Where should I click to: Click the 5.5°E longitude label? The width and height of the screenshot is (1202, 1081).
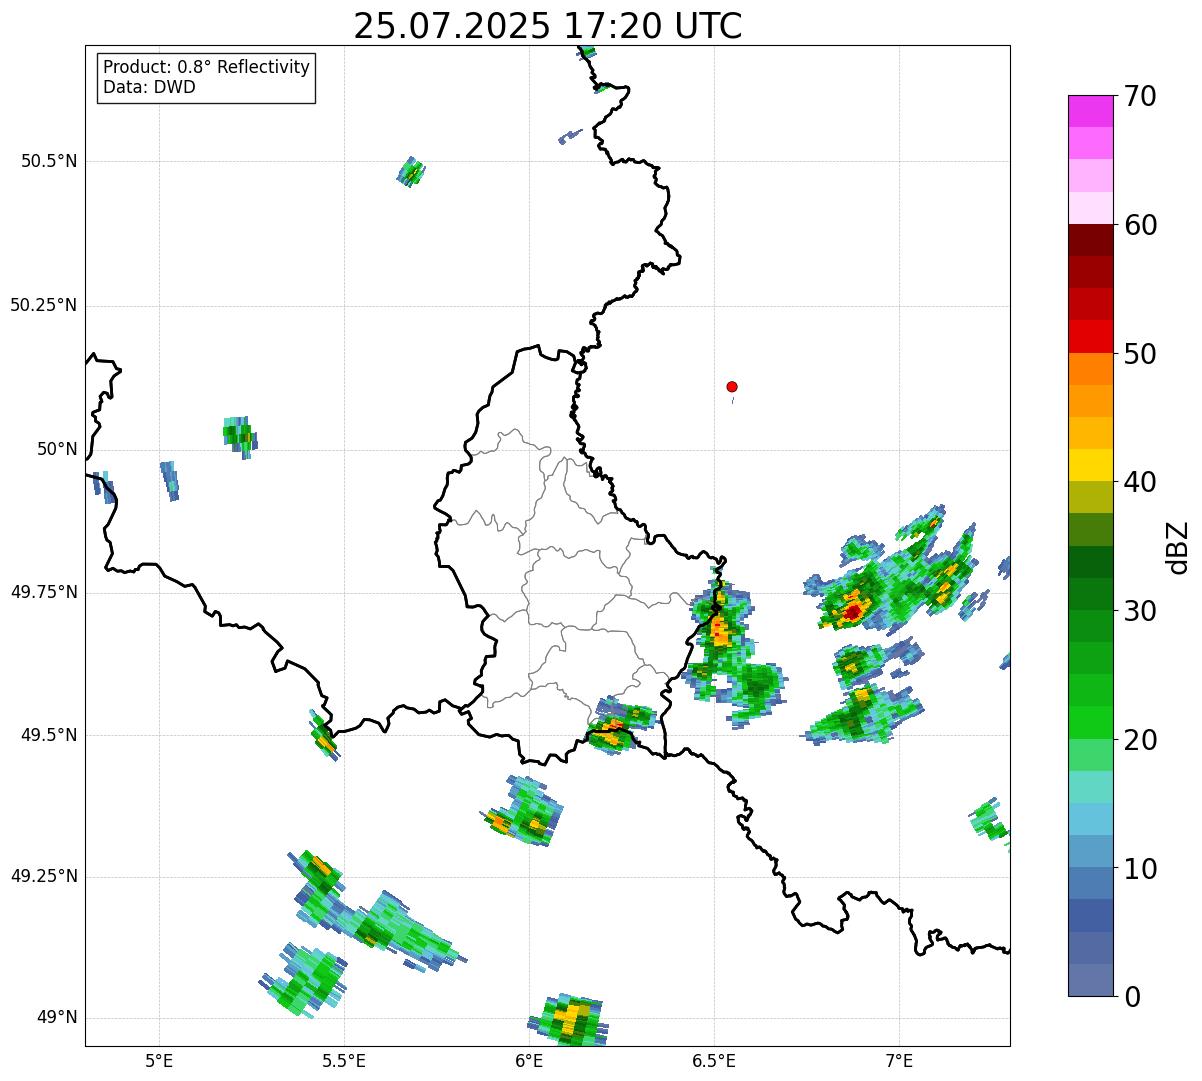344,1060
